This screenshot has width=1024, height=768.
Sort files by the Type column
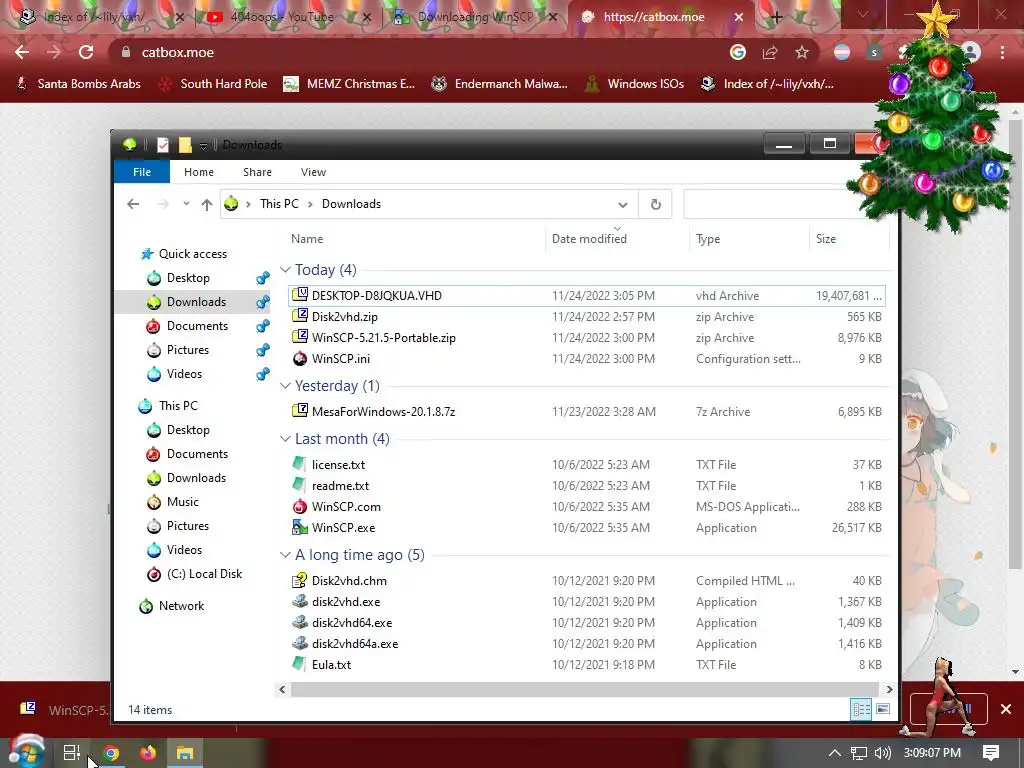[748, 239]
